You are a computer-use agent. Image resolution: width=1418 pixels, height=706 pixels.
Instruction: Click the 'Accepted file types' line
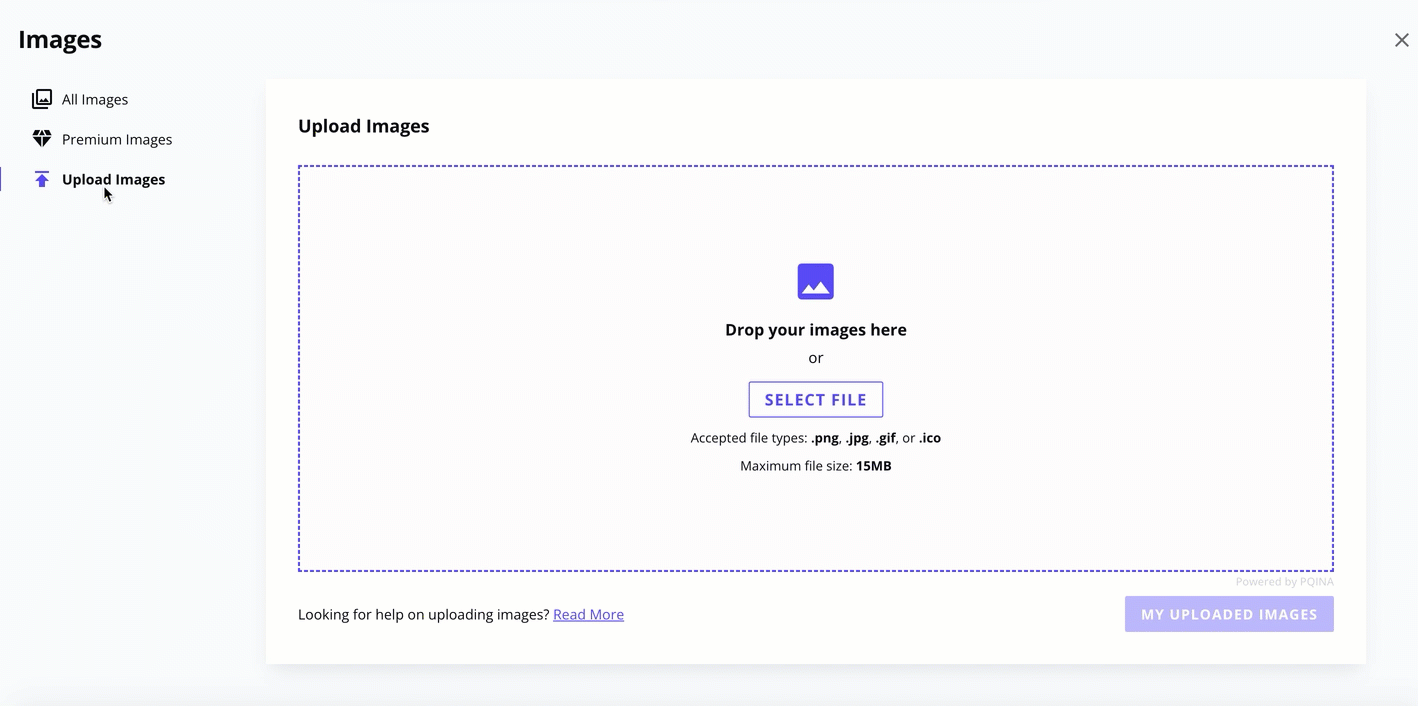coord(816,438)
